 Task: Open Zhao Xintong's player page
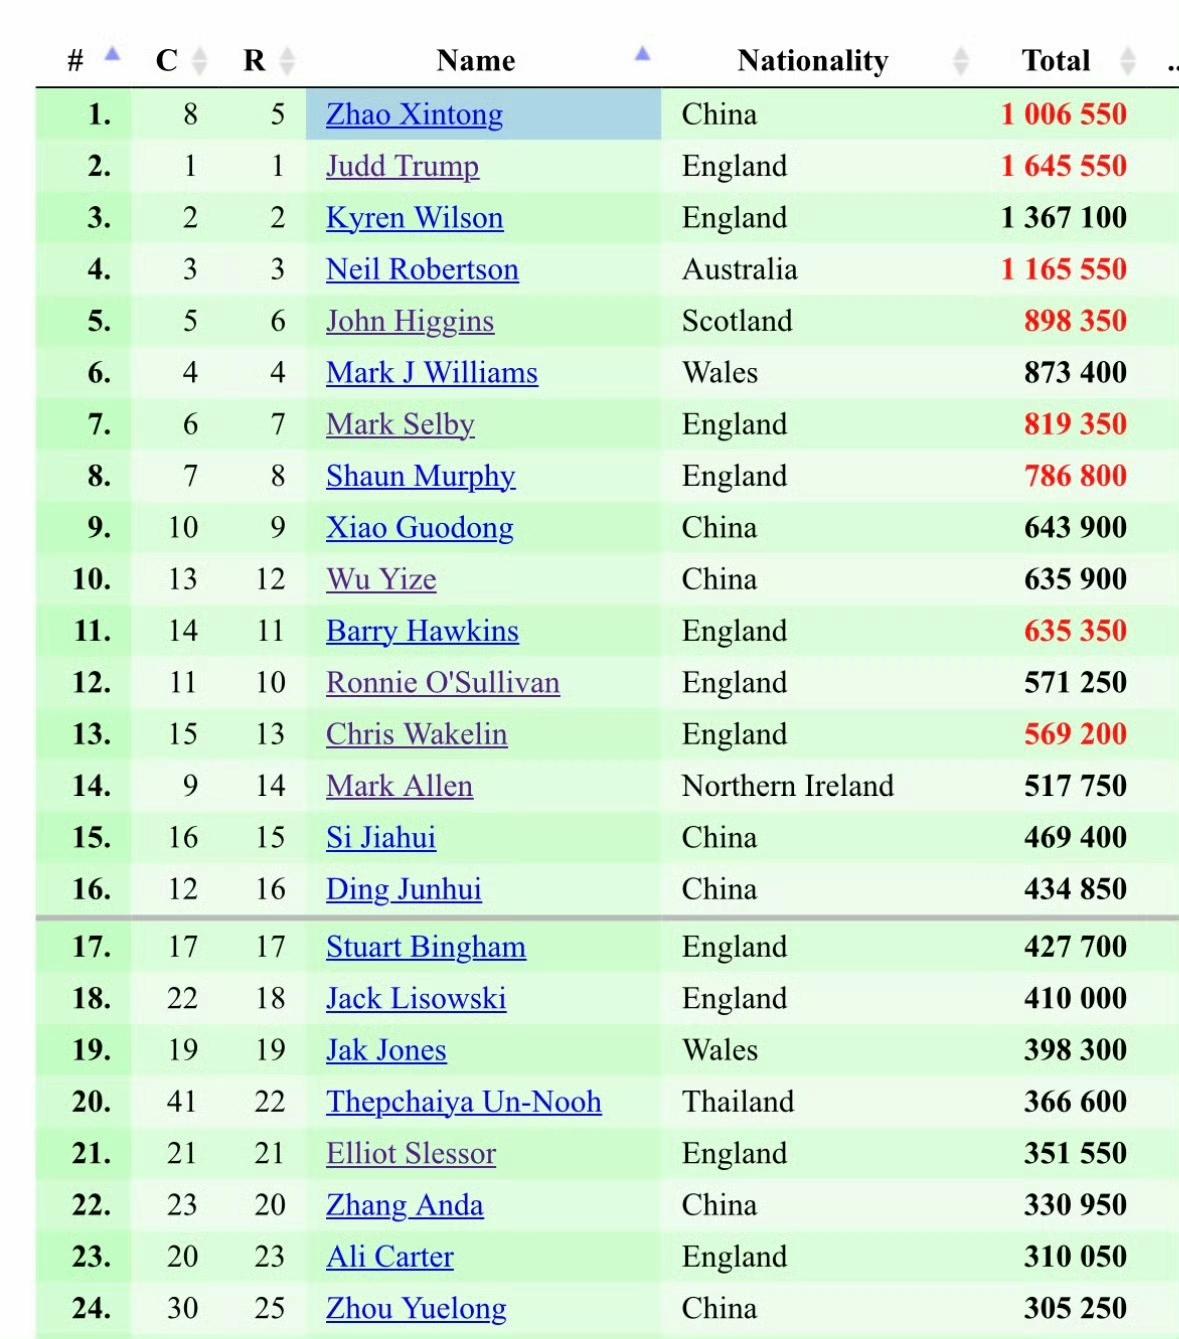414,115
